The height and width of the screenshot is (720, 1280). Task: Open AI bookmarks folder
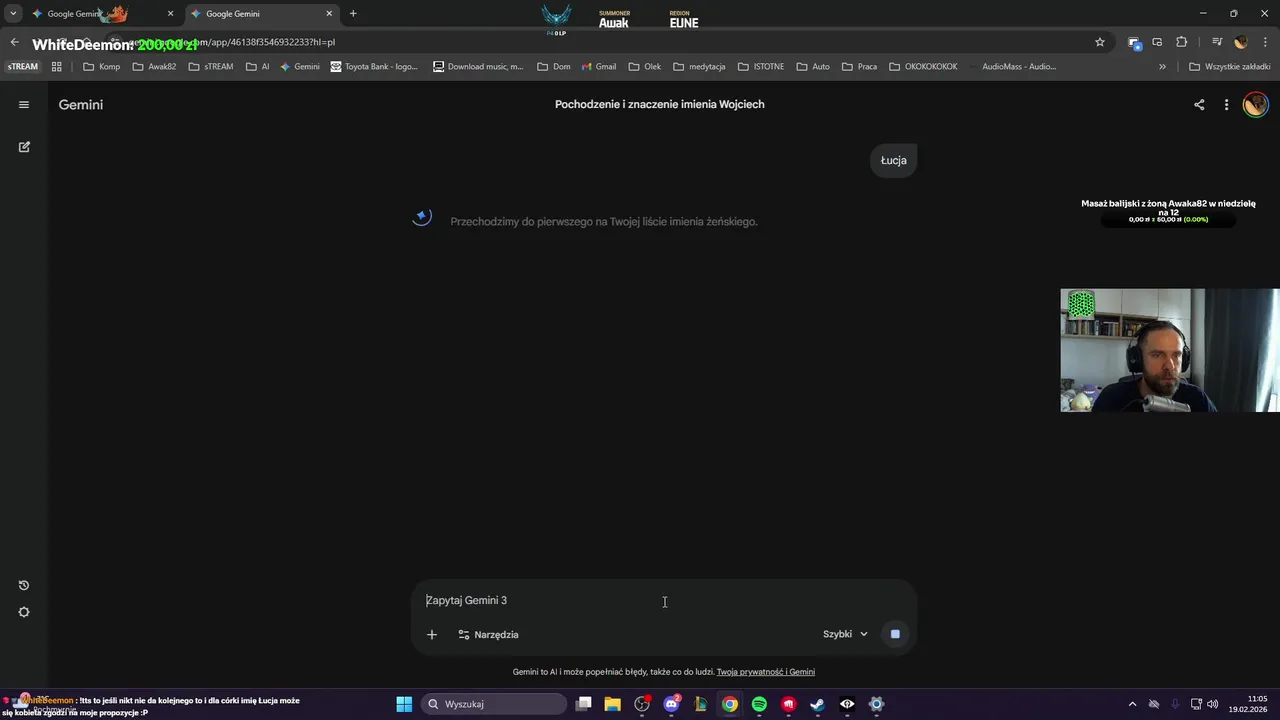(257, 67)
